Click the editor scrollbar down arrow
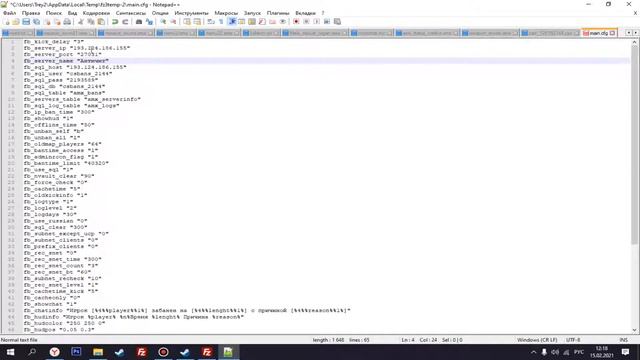 click(x=635, y=330)
